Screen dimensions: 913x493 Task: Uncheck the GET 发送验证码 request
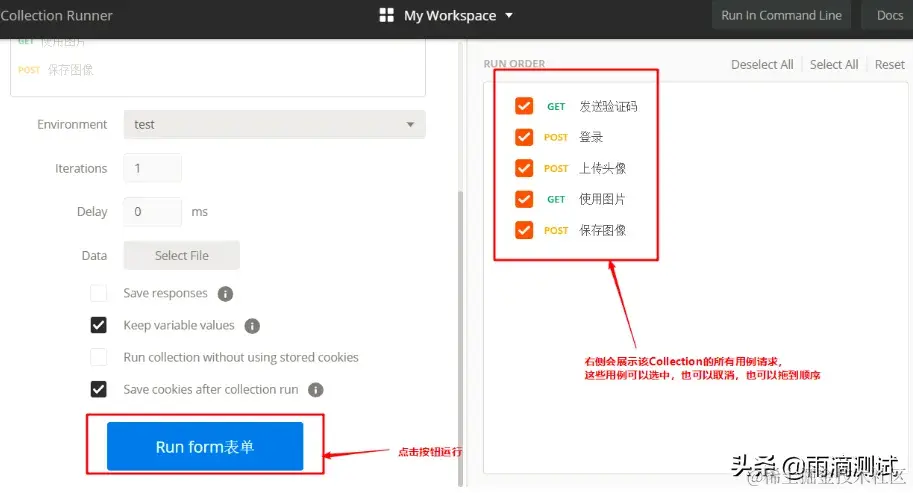(x=524, y=106)
